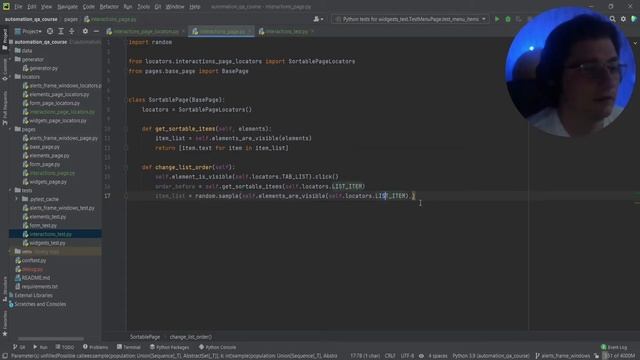The width and height of the screenshot is (640, 360).
Task: Open the File menu
Action: coord(18,7)
